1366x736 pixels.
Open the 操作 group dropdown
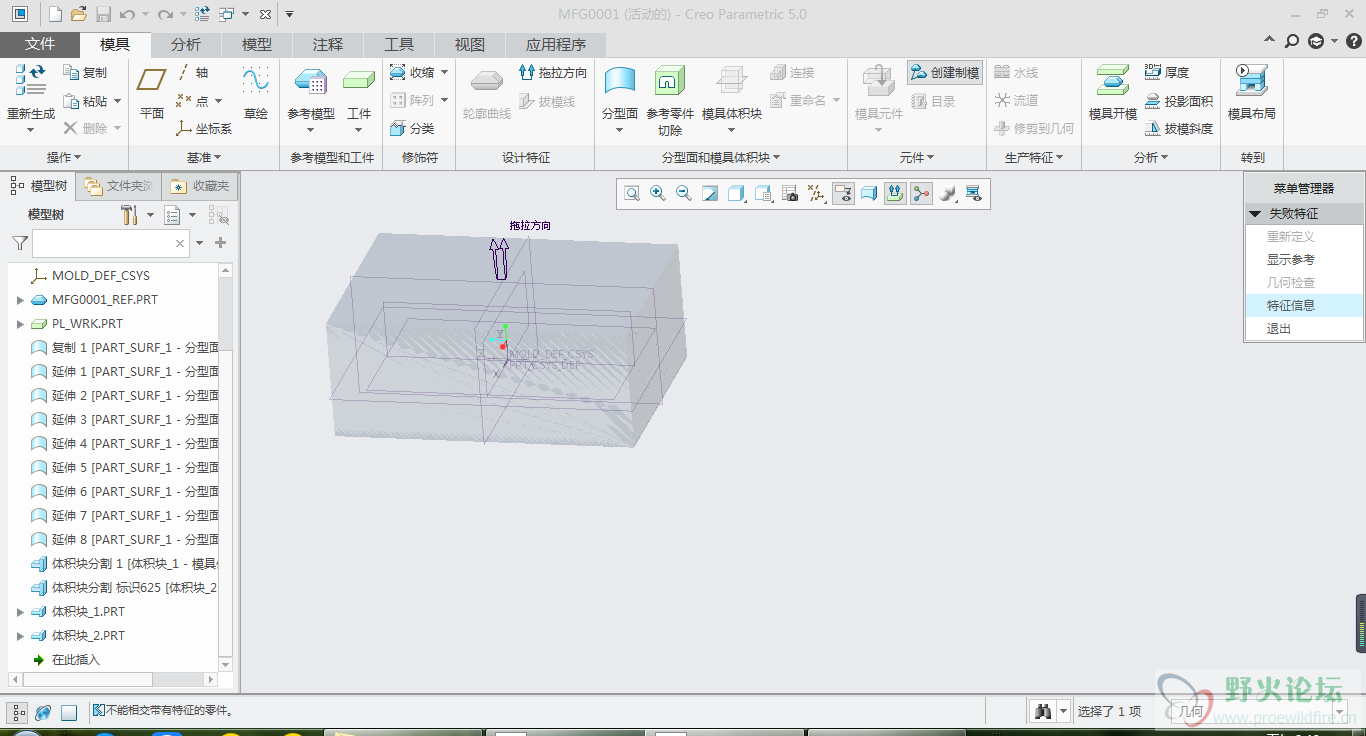coord(64,157)
